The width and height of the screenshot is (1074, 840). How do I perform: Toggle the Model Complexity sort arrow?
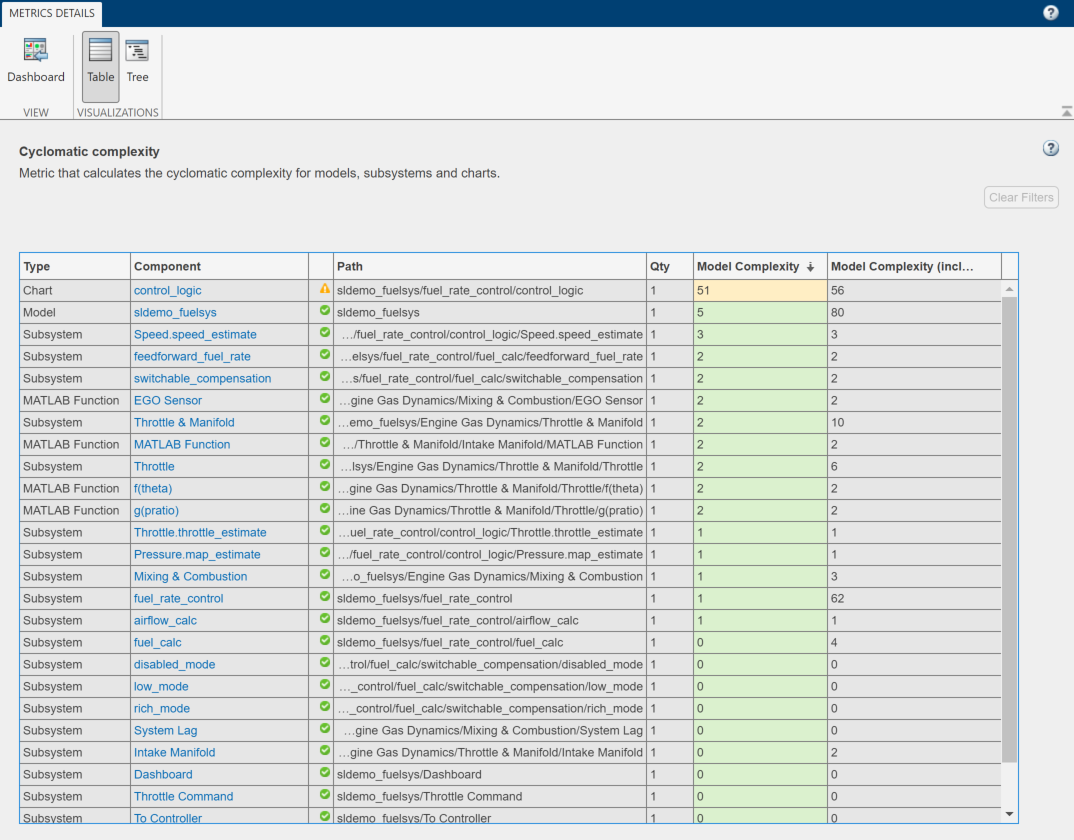(812, 265)
